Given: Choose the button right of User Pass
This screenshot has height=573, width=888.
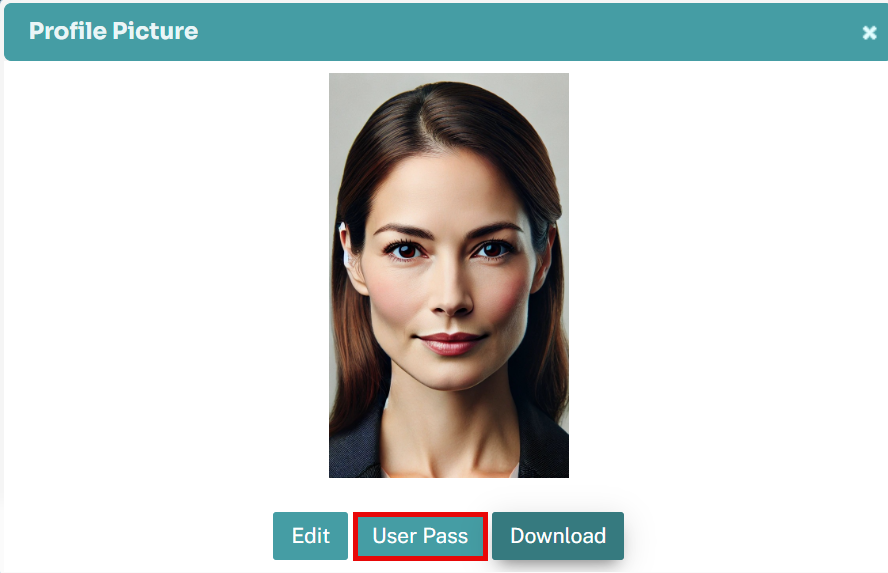Looking at the screenshot, I should (558, 536).
